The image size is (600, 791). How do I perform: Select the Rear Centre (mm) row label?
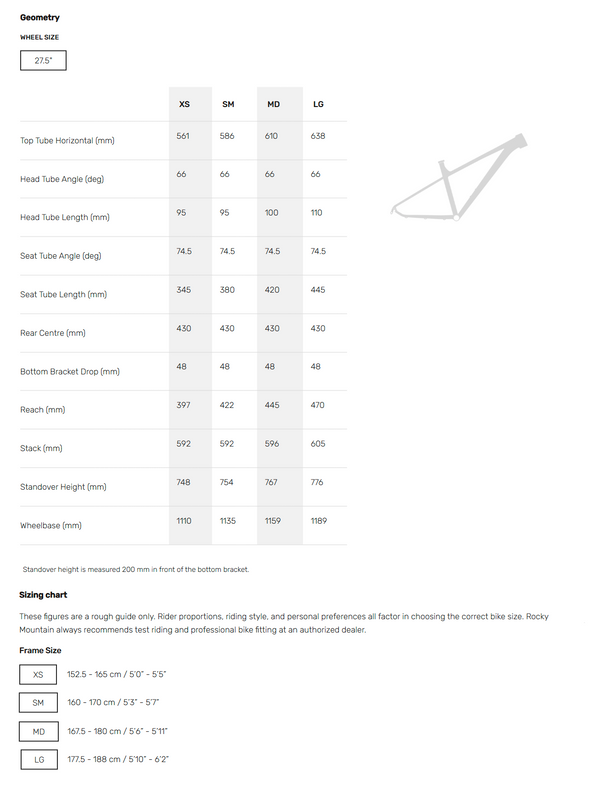(53, 333)
